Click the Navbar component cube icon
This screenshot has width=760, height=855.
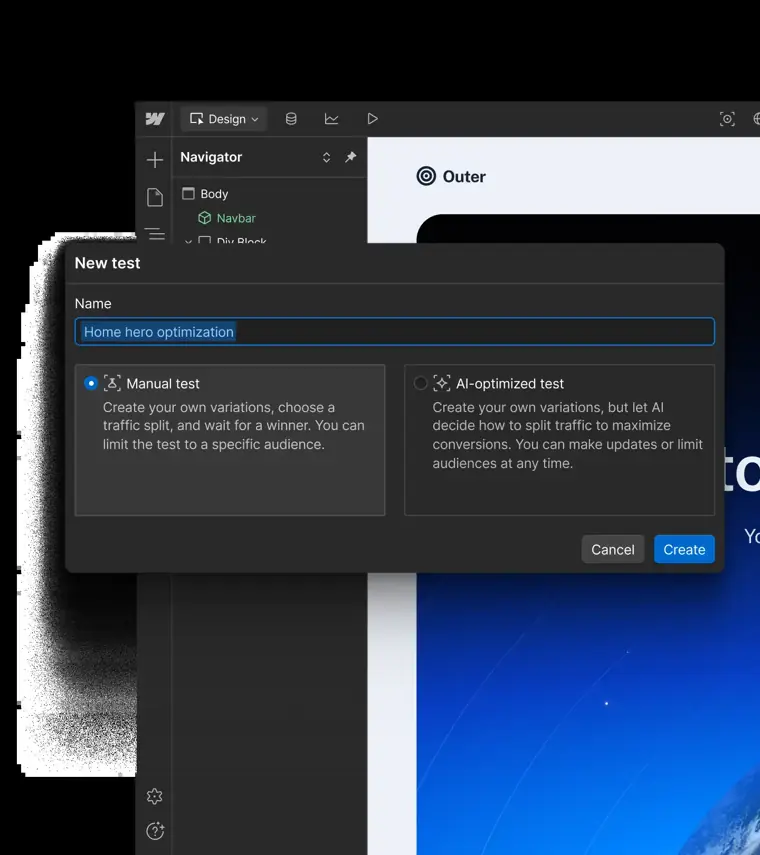[204, 218]
